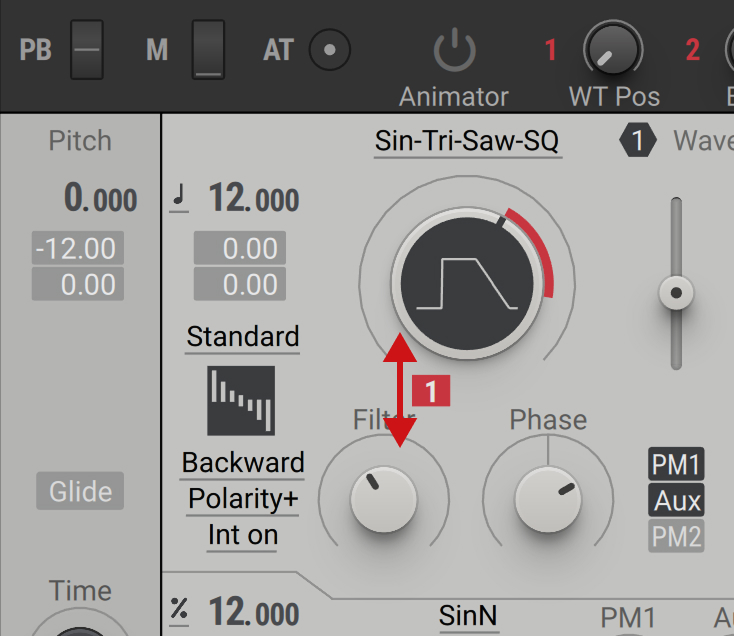Click the -12.00 pitch modulation field

tap(78, 247)
